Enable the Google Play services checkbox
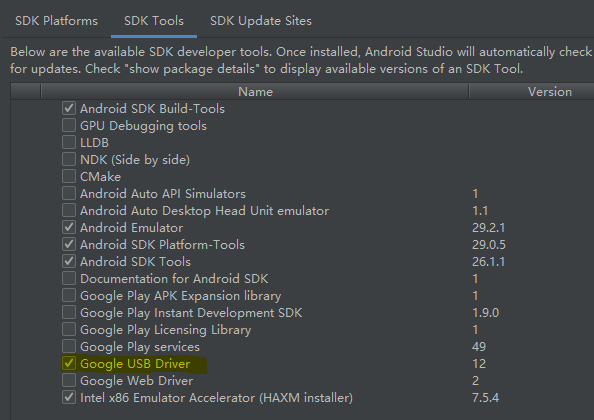The height and width of the screenshot is (420, 594). 69,347
